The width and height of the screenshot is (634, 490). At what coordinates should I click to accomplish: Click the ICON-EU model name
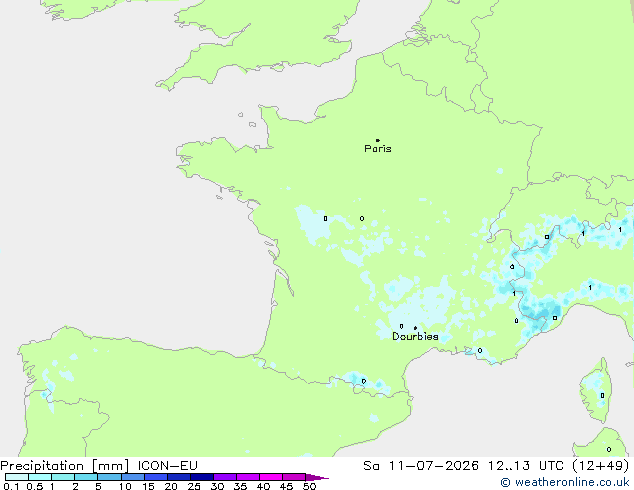[167, 466]
